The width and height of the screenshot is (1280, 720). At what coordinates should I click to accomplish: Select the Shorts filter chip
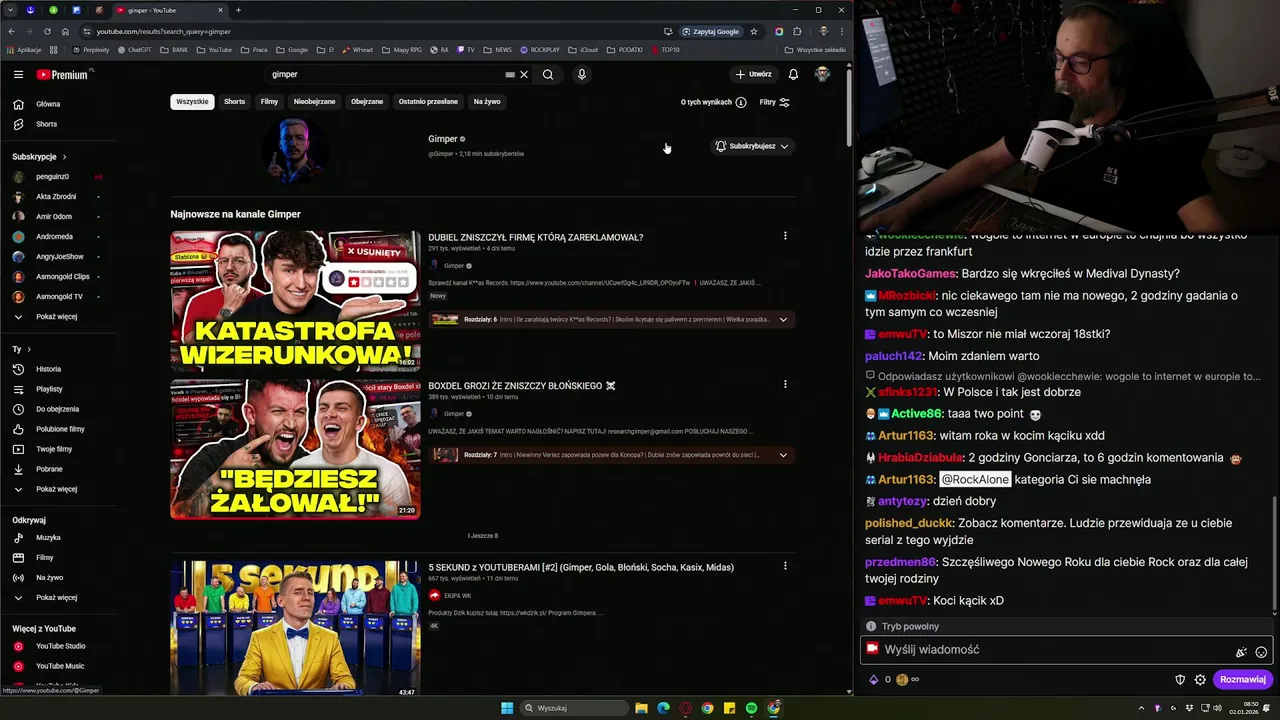click(234, 101)
